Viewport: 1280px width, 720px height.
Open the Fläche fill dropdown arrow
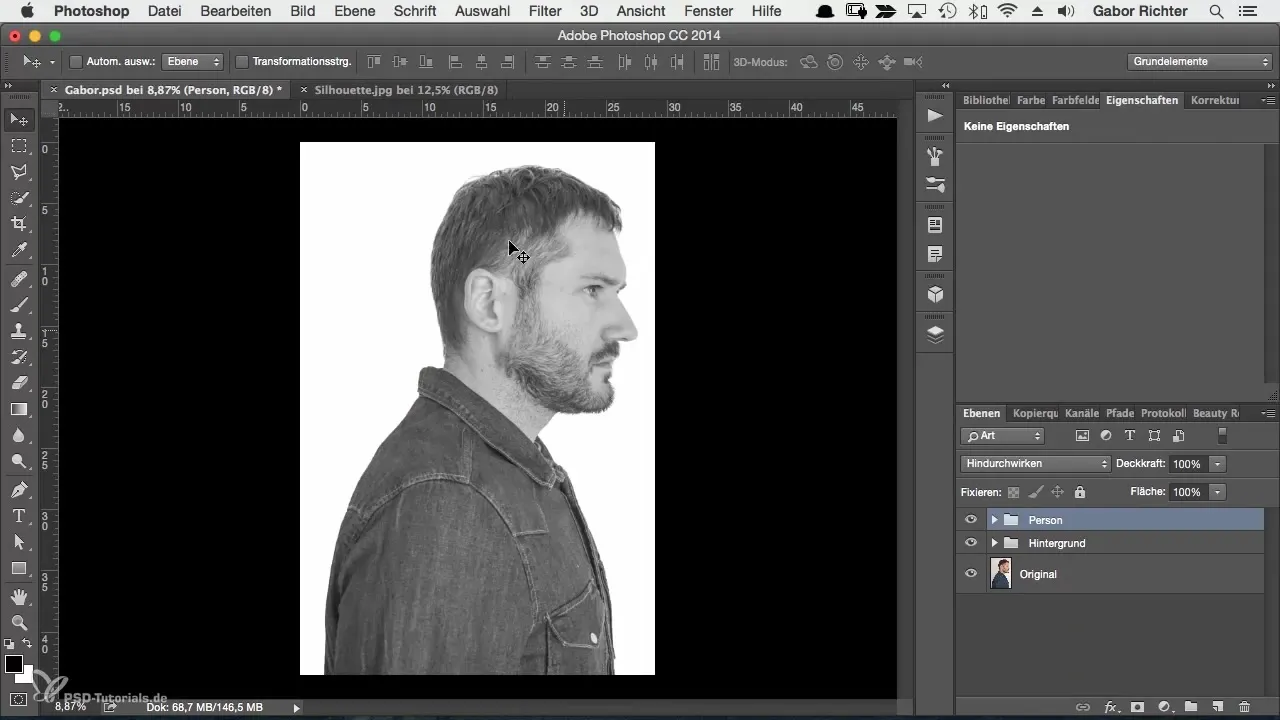pyautogui.click(x=1217, y=492)
